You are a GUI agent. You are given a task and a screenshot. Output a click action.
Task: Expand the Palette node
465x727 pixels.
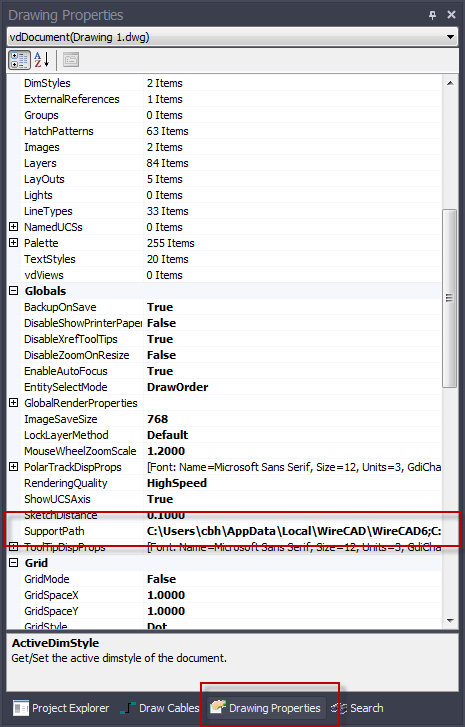coord(14,242)
